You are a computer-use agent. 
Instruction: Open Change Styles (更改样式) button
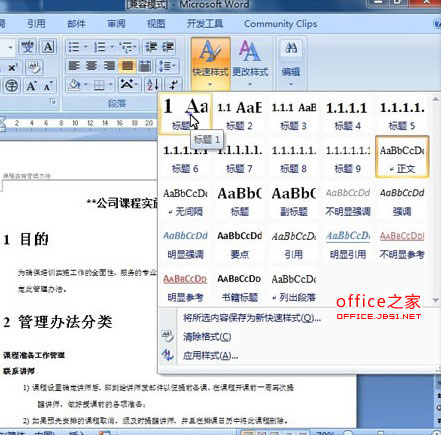click(x=250, y=63)
